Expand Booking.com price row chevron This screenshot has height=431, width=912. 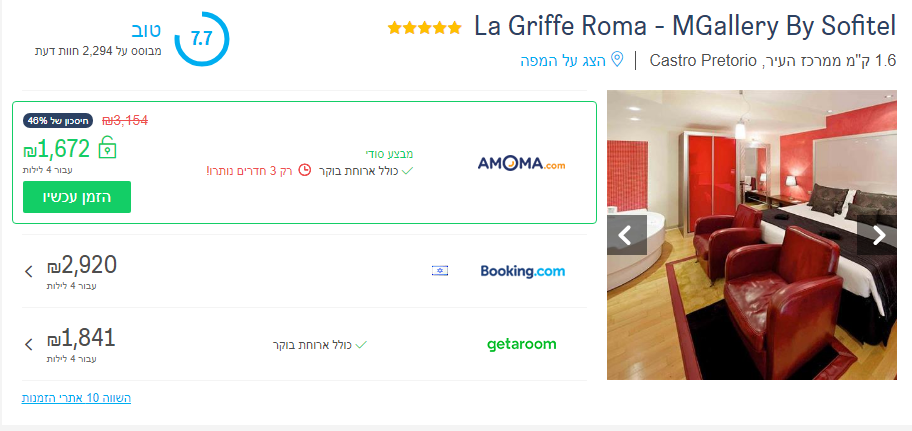[x=29, y=271]
